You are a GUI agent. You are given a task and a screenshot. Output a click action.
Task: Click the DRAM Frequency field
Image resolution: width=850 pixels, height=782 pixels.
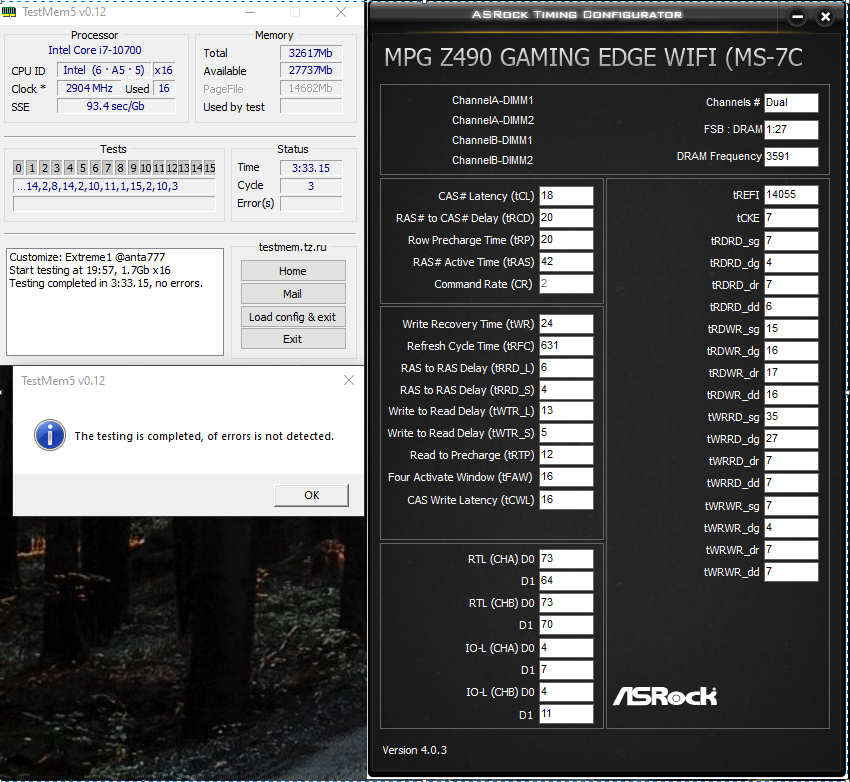[x=791, y=156]
